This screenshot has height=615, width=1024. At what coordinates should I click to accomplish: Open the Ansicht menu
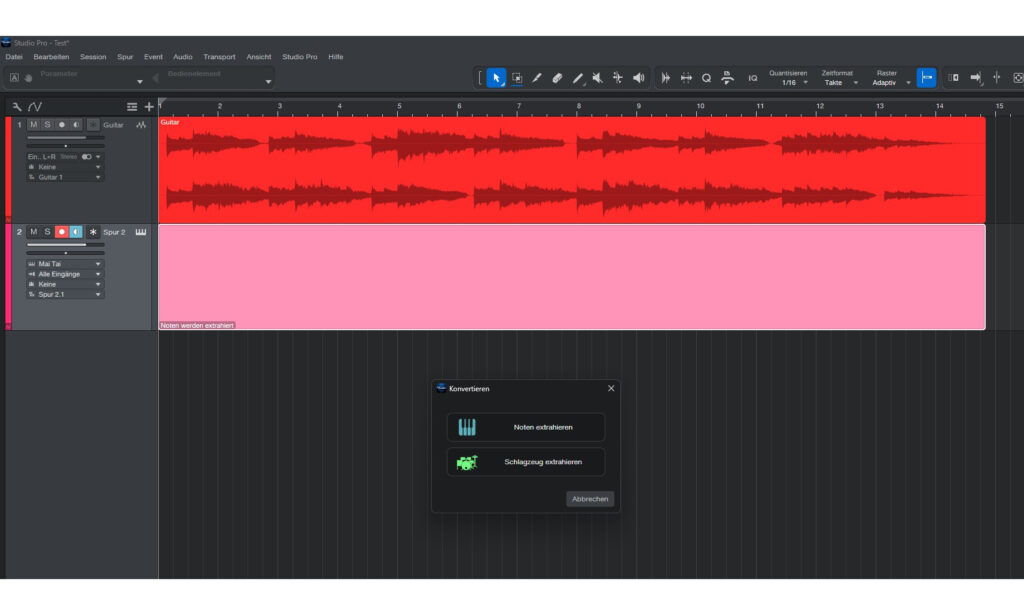259,57
